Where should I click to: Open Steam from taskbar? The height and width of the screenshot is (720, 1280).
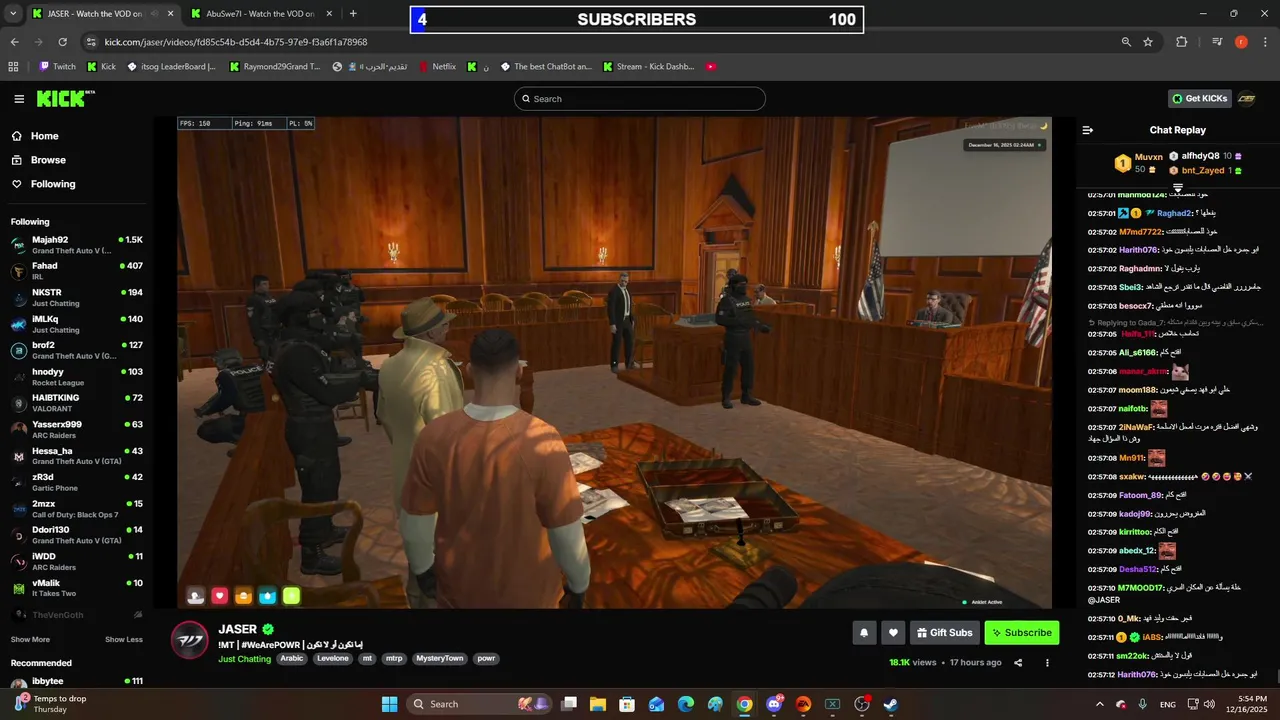890,704
